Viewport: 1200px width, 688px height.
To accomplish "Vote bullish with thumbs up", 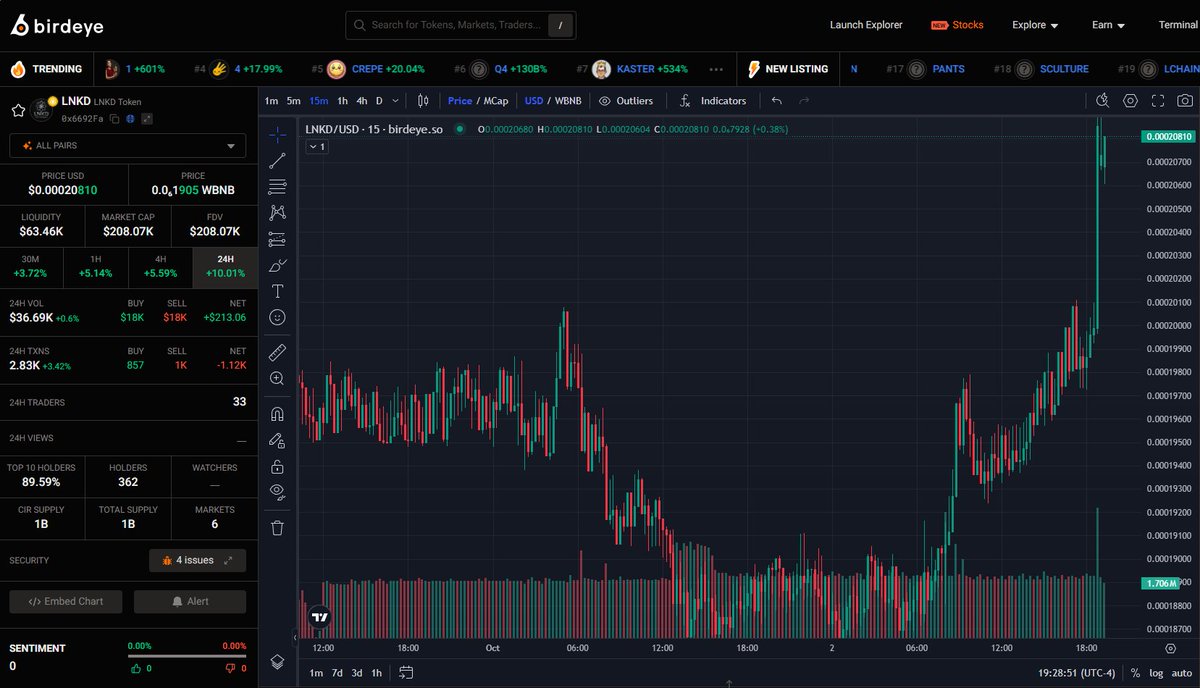I will [136, 667].
